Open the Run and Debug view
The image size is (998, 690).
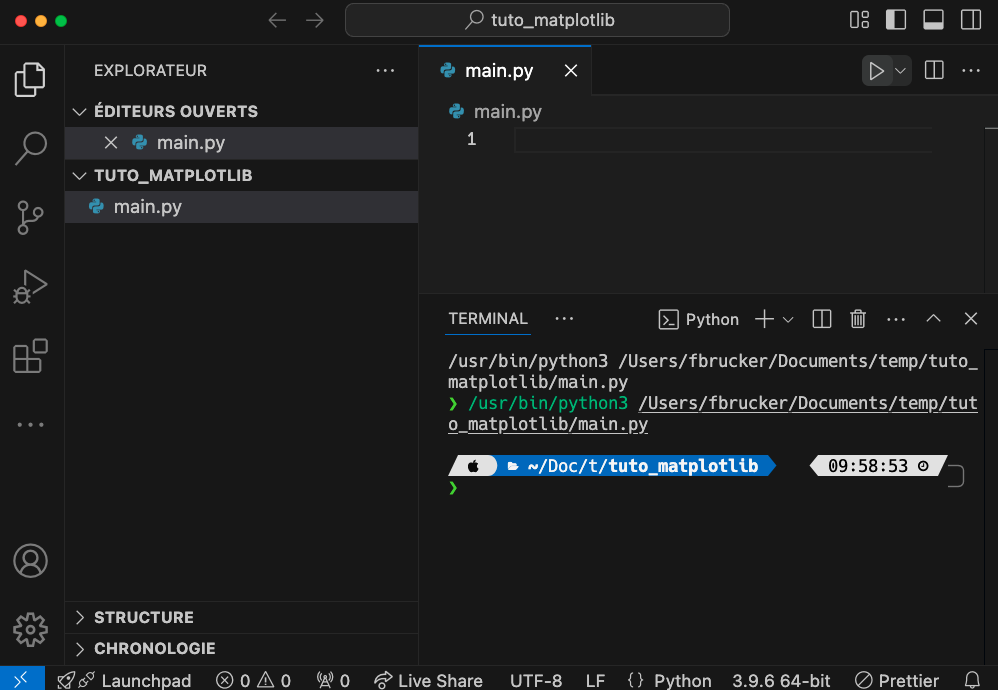(x=31, y=287)
